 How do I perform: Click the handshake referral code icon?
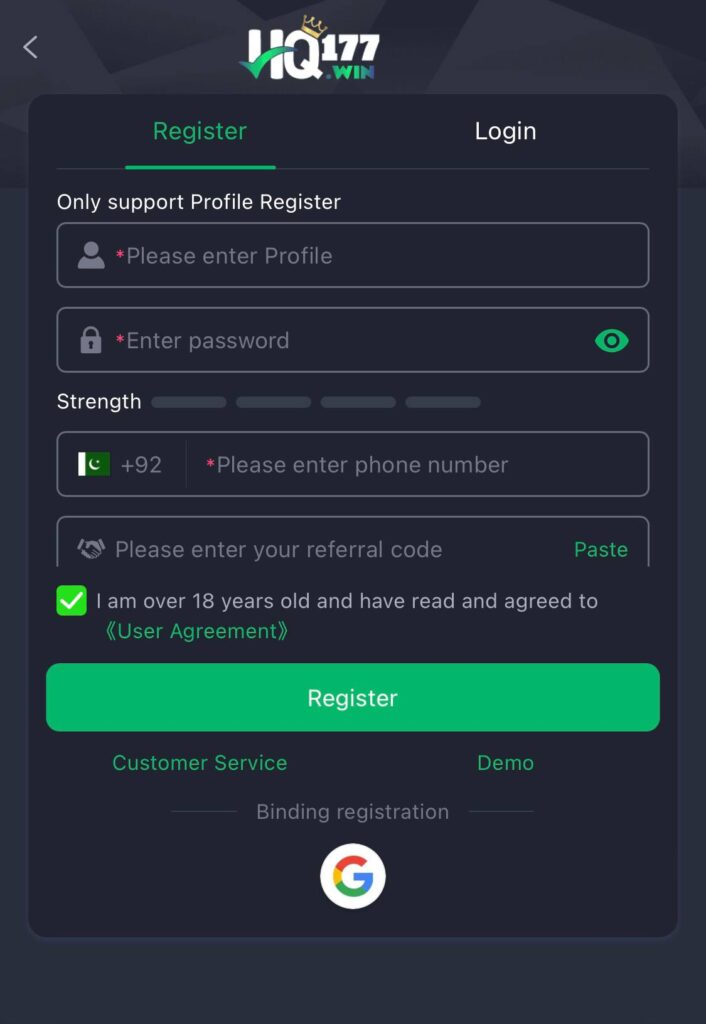pos(91,549)
